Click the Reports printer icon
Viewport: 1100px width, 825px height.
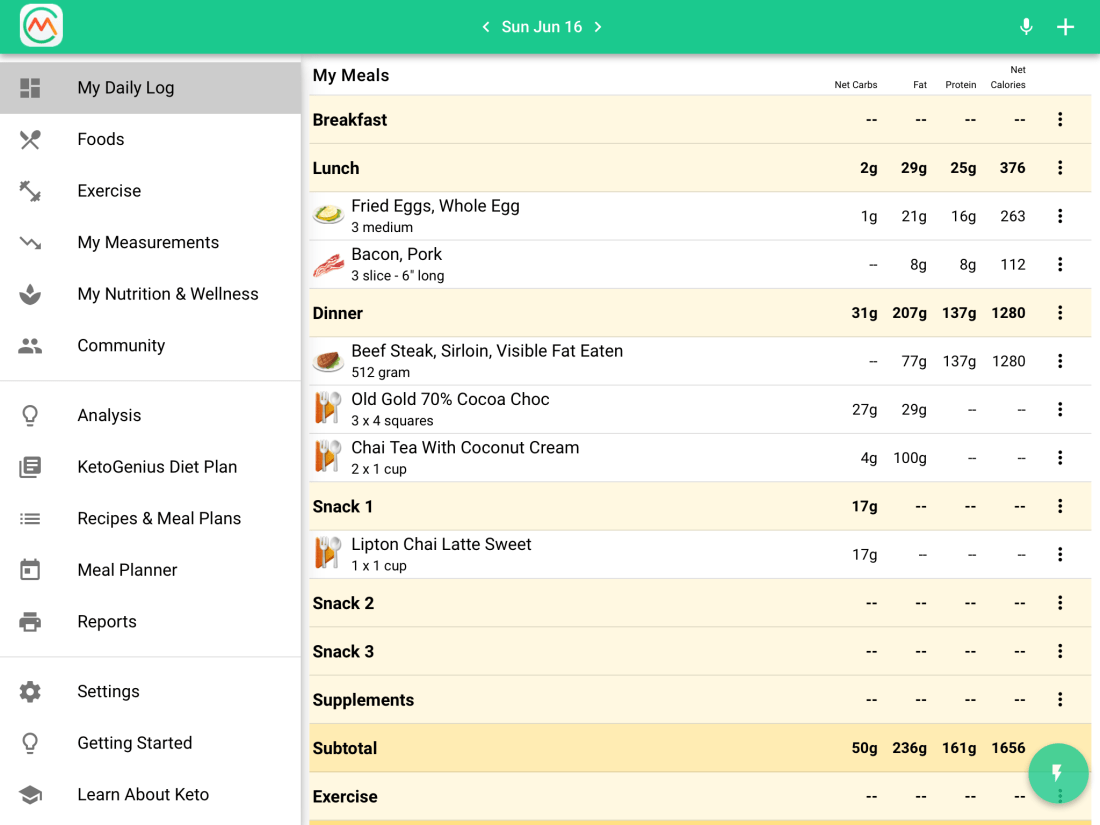(30, 622)
